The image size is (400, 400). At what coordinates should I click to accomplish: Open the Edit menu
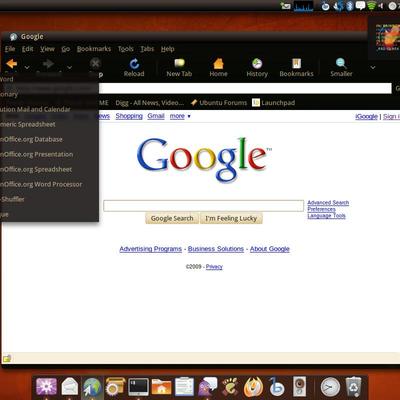pos(27,49)
